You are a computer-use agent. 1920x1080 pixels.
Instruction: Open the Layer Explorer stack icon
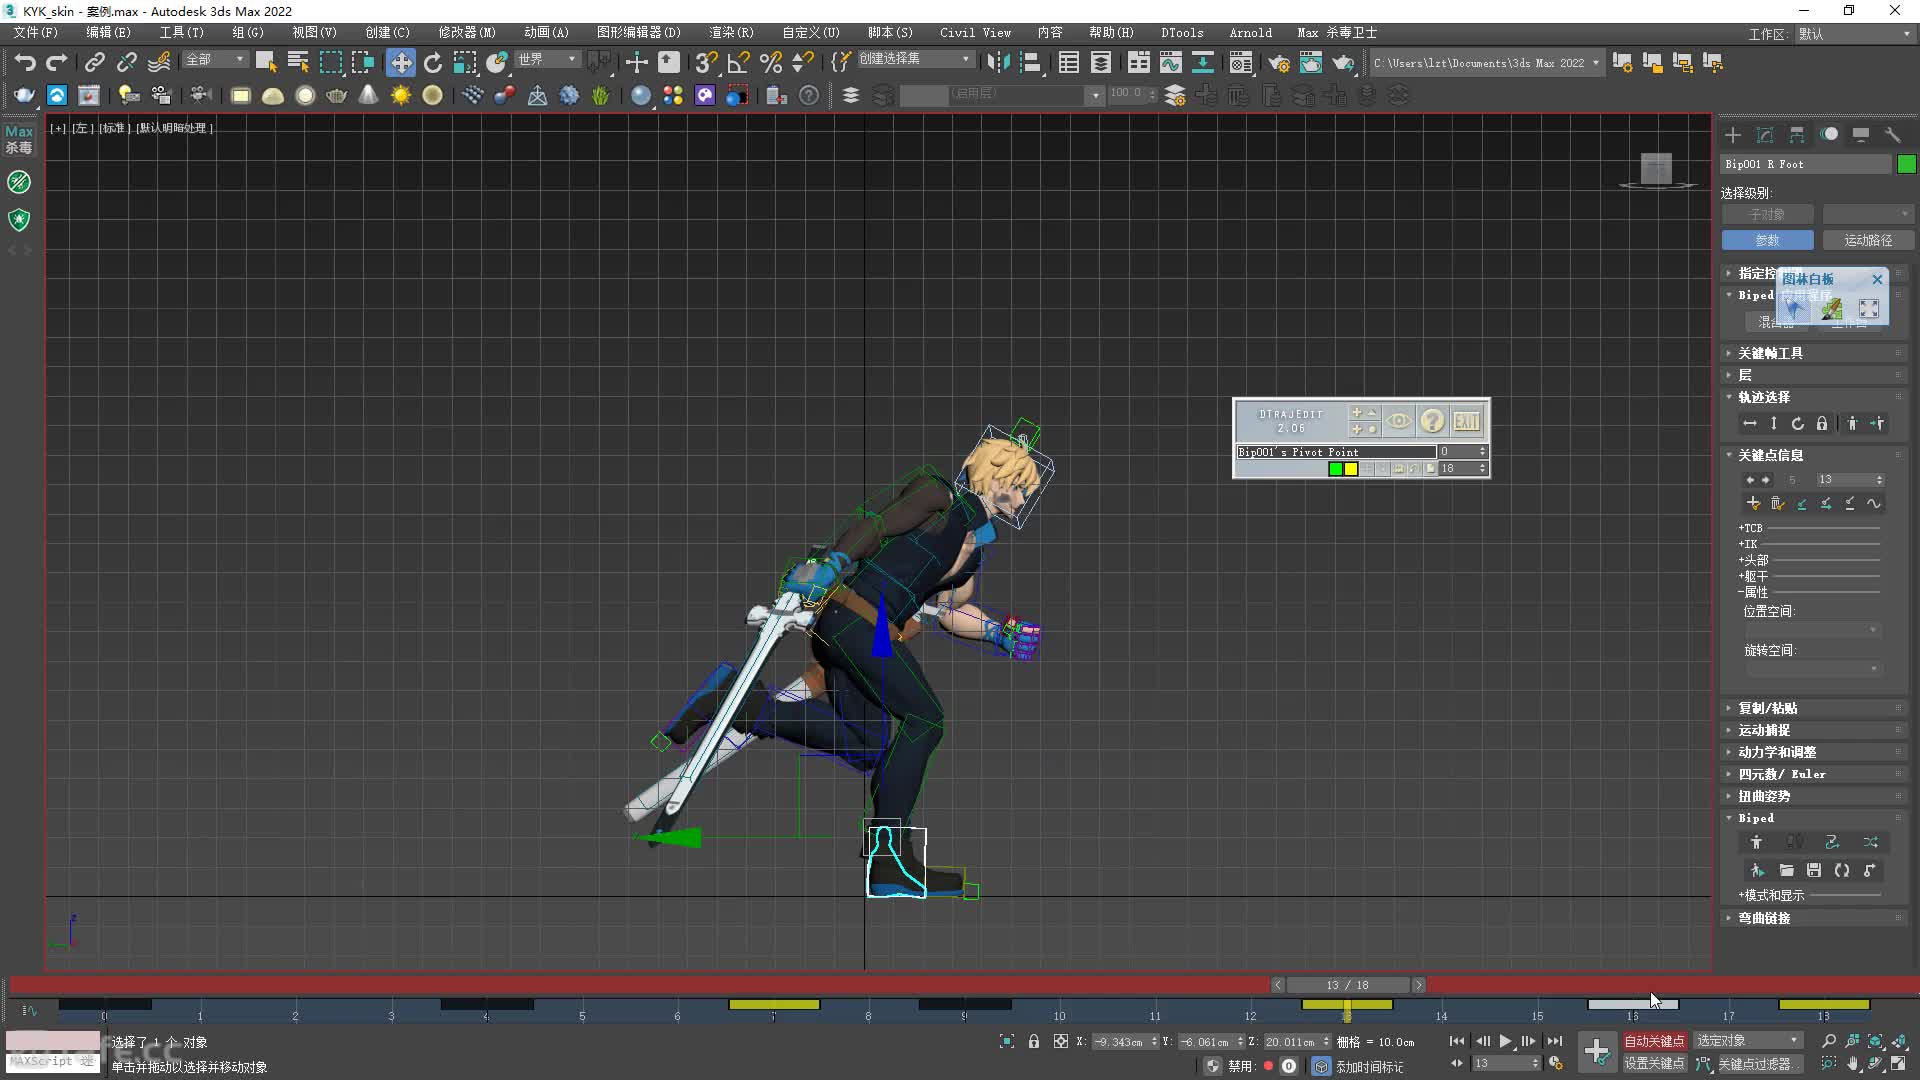pos(851,95)
